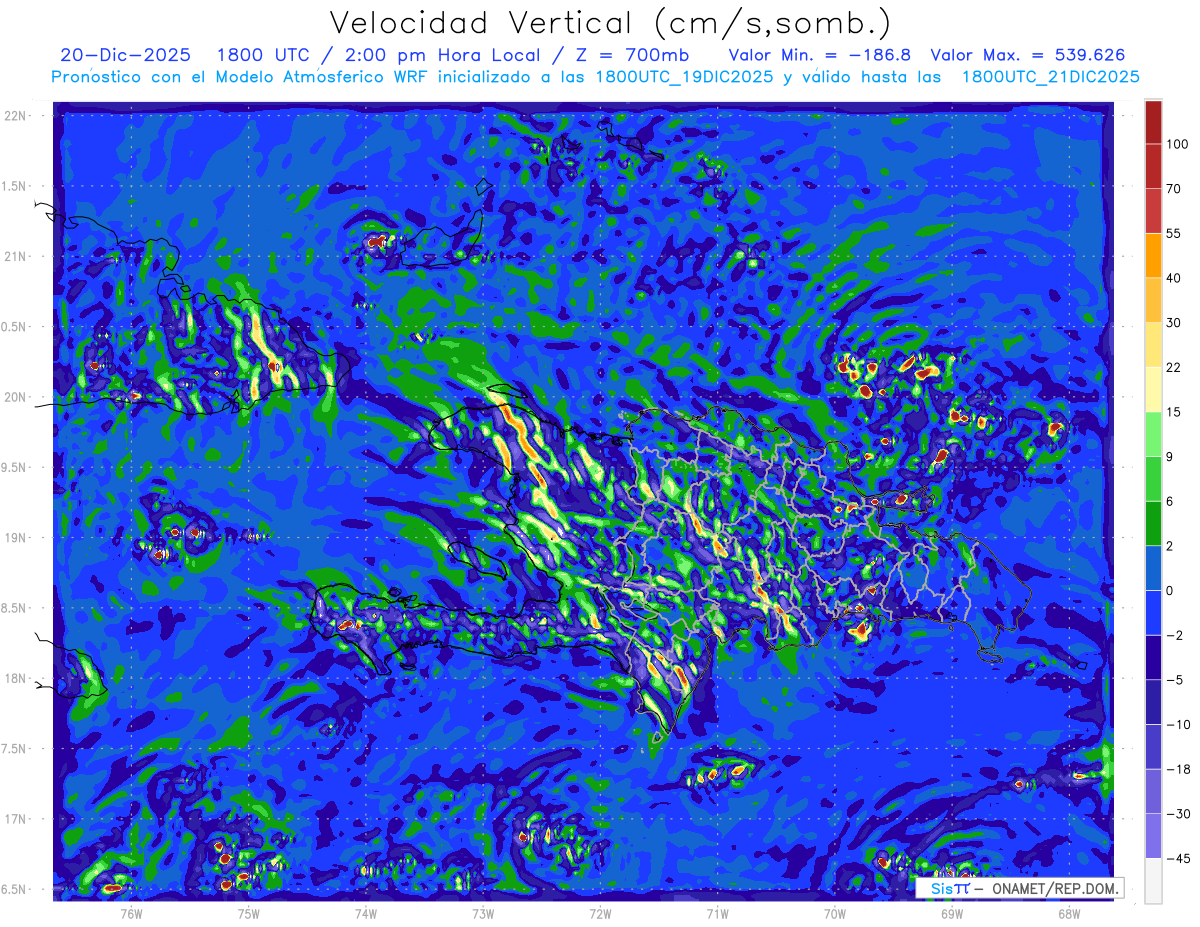The height and width of the screenshot is (927, 1200).
Task: Click the '72W' longitude axis label
Action: point(600,912)
